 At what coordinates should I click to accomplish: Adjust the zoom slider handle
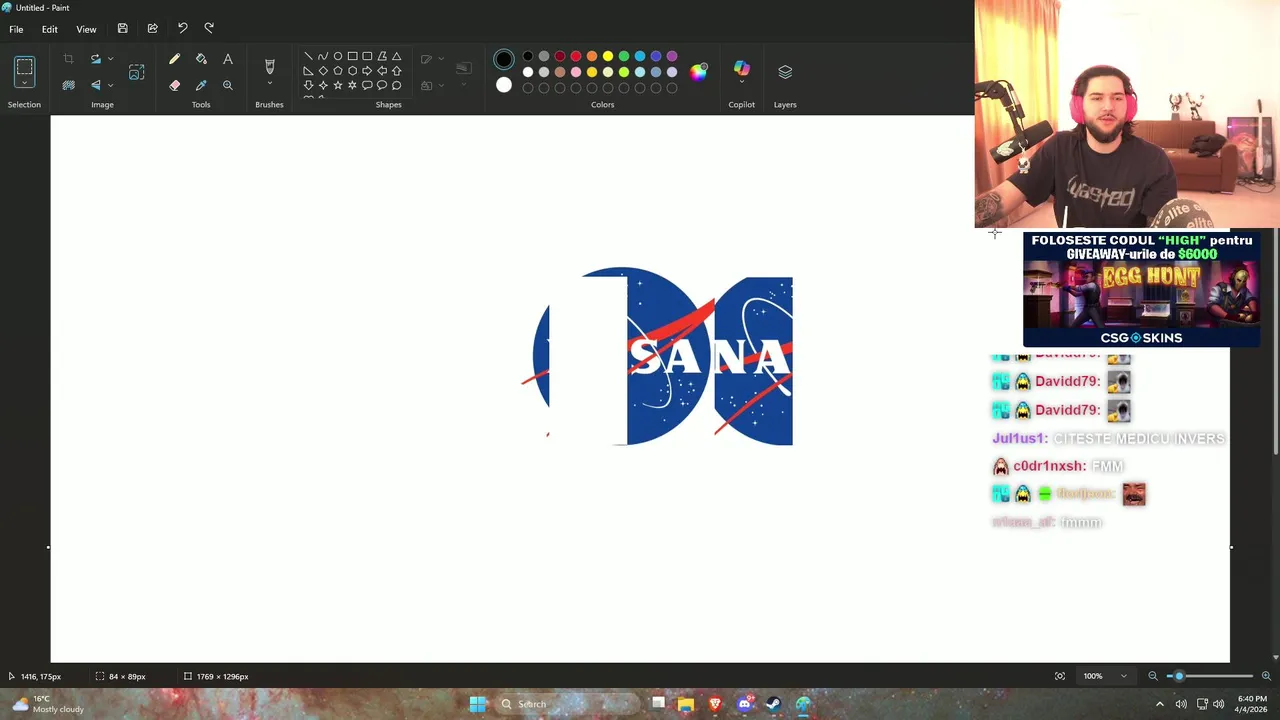pos(1179,676)
